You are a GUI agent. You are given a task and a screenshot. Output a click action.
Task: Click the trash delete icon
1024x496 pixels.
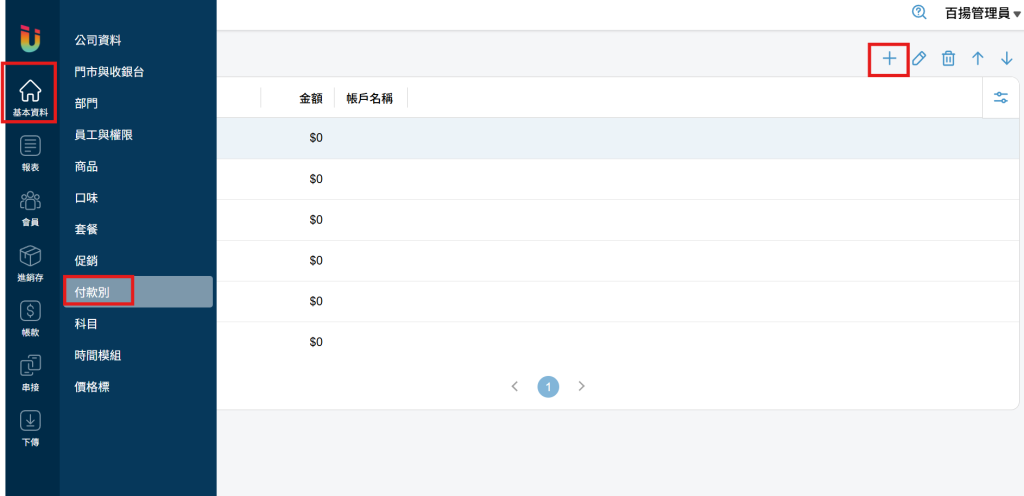click(x=948, y=59)
